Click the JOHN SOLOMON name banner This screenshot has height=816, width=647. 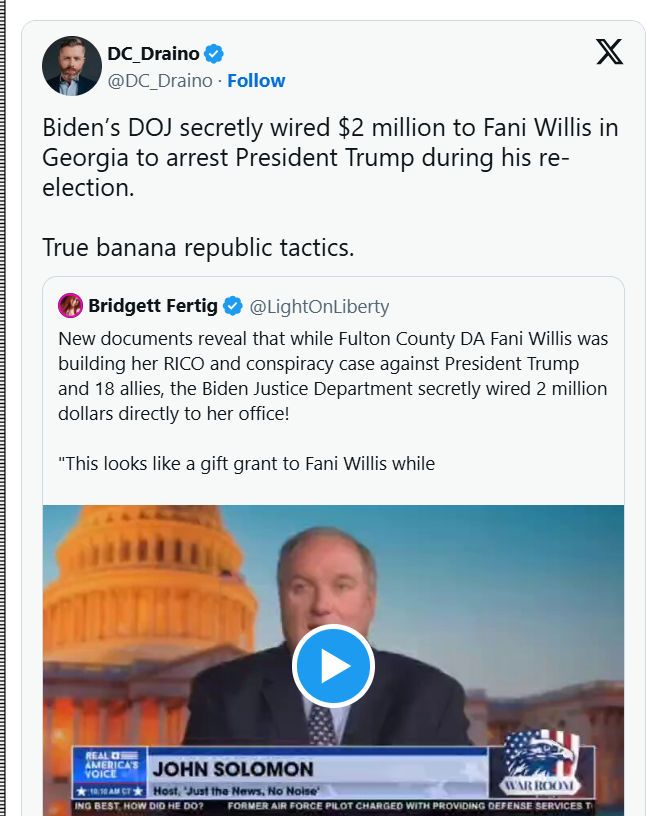coord(232,769)
